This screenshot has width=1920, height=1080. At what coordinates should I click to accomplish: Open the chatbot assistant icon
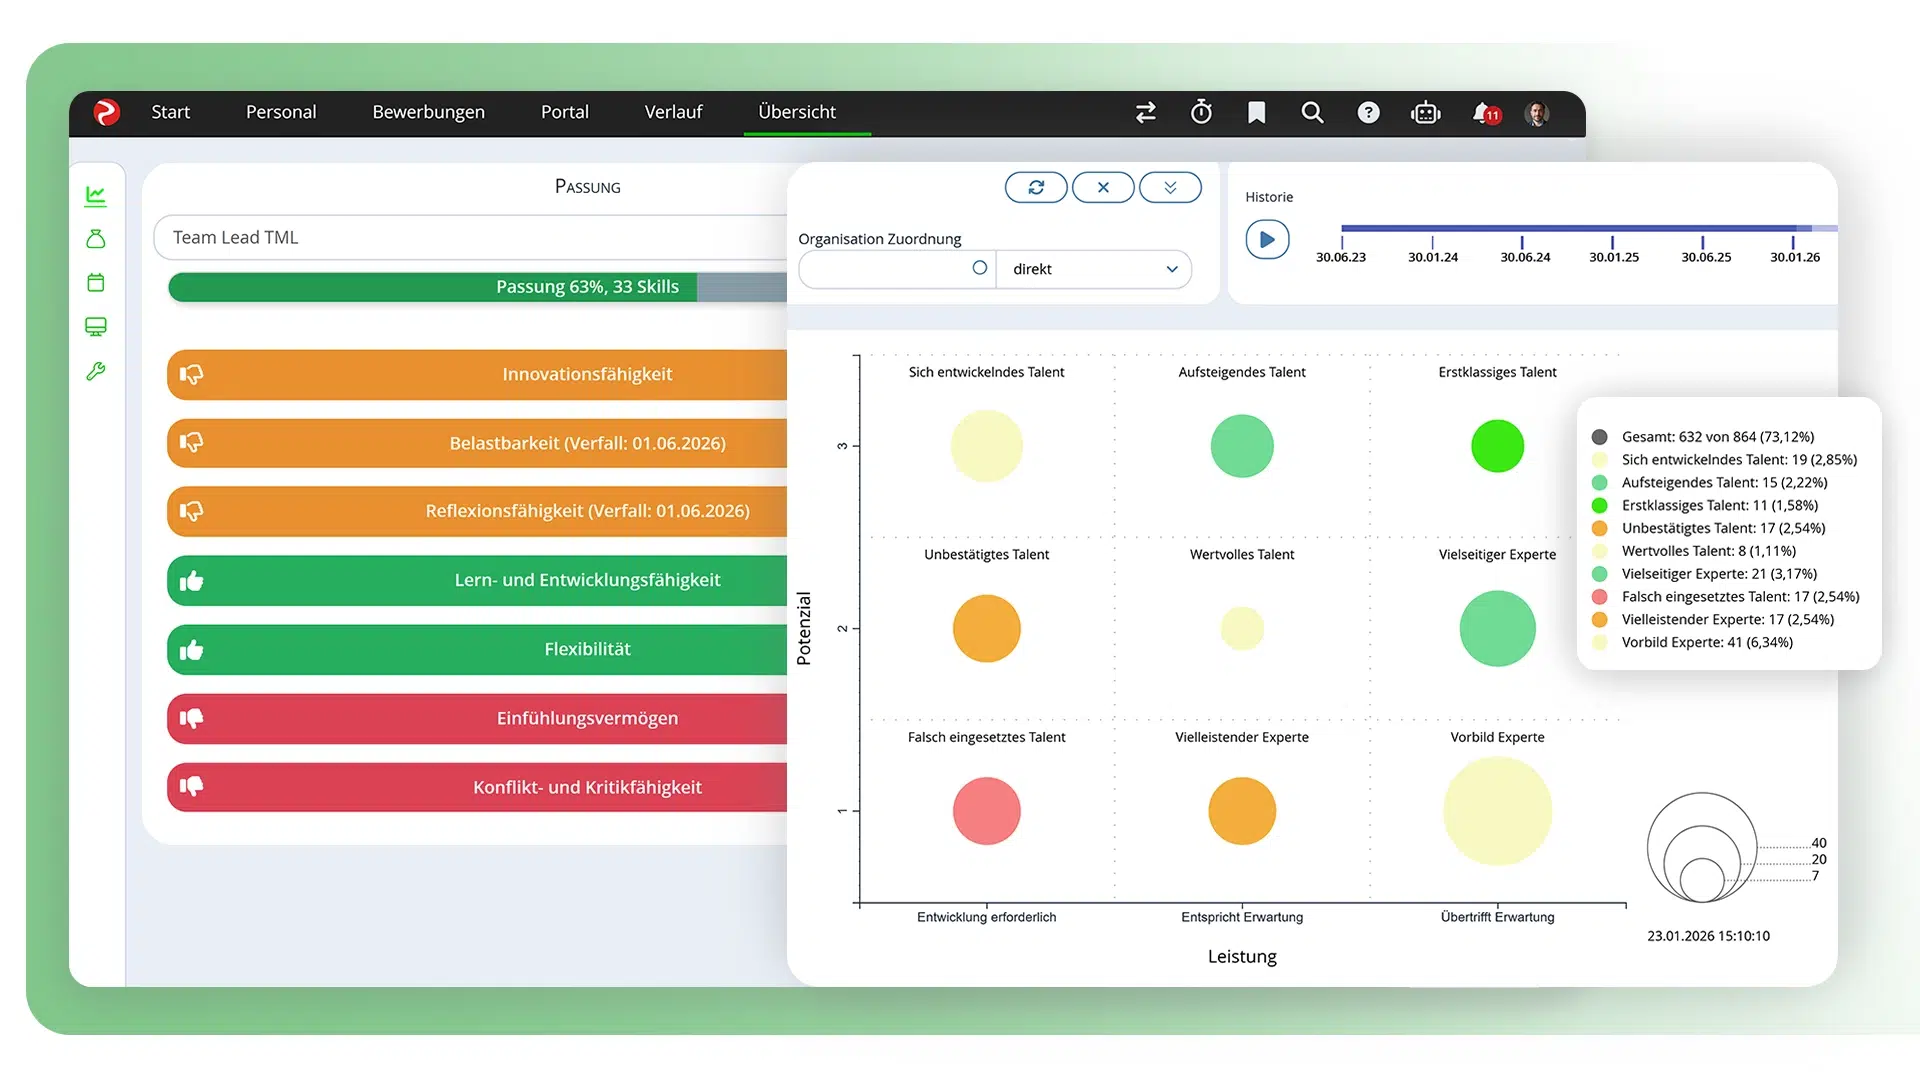(x=1425, y=113)
